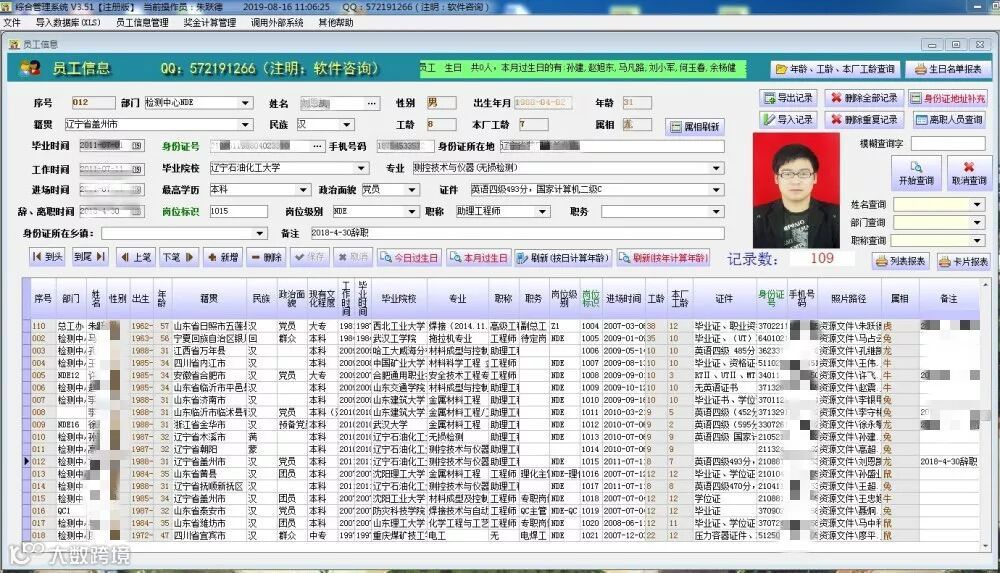Screen dimensions: 1000x573
Task: Go to first record with 到头
Action: click(x=47, y=257)
